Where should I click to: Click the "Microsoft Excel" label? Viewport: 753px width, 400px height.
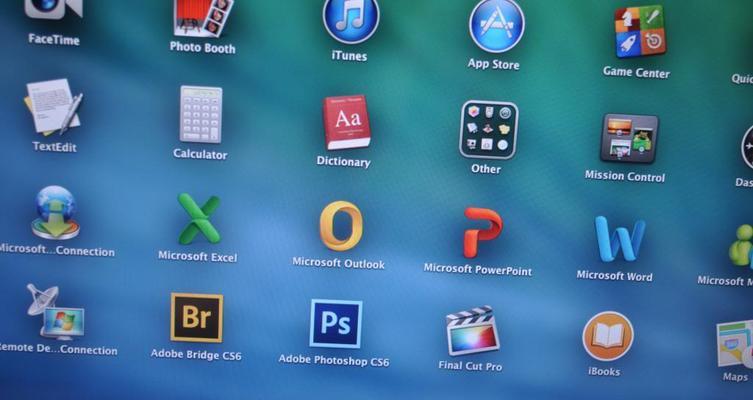198,256
